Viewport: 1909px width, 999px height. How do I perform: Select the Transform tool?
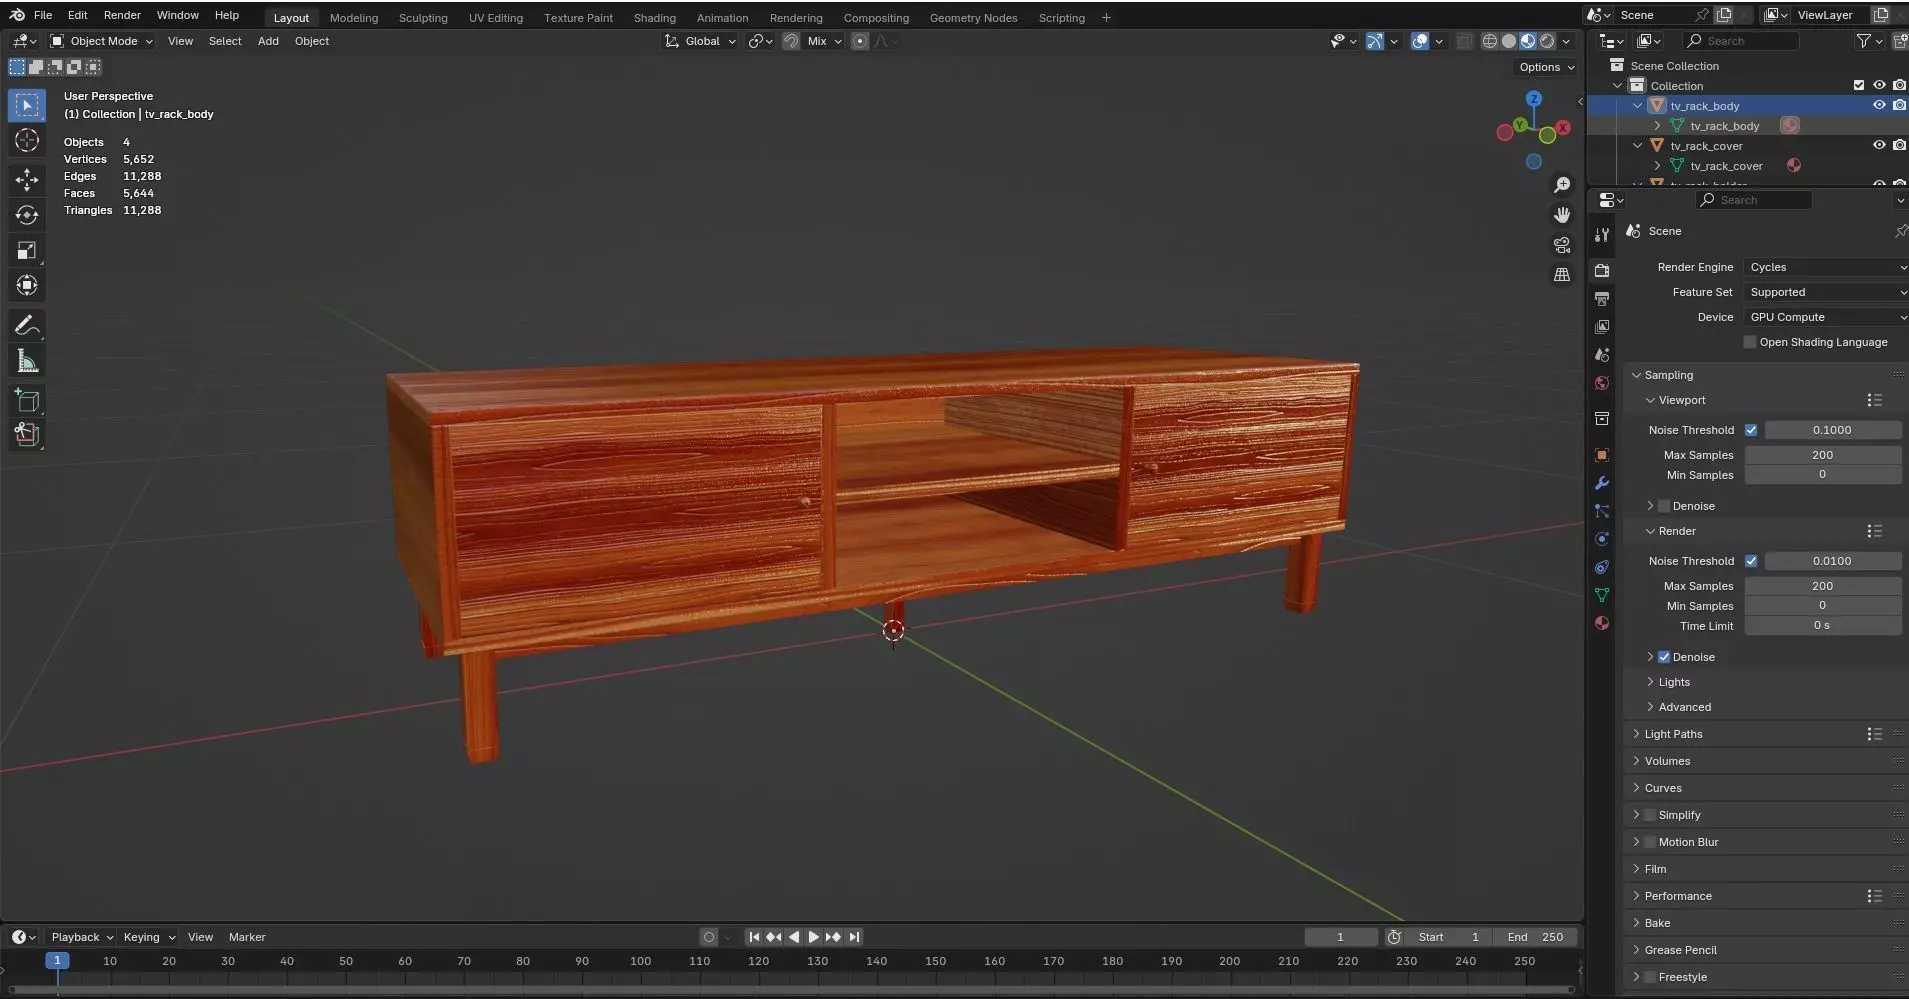[x=27, y=285]
